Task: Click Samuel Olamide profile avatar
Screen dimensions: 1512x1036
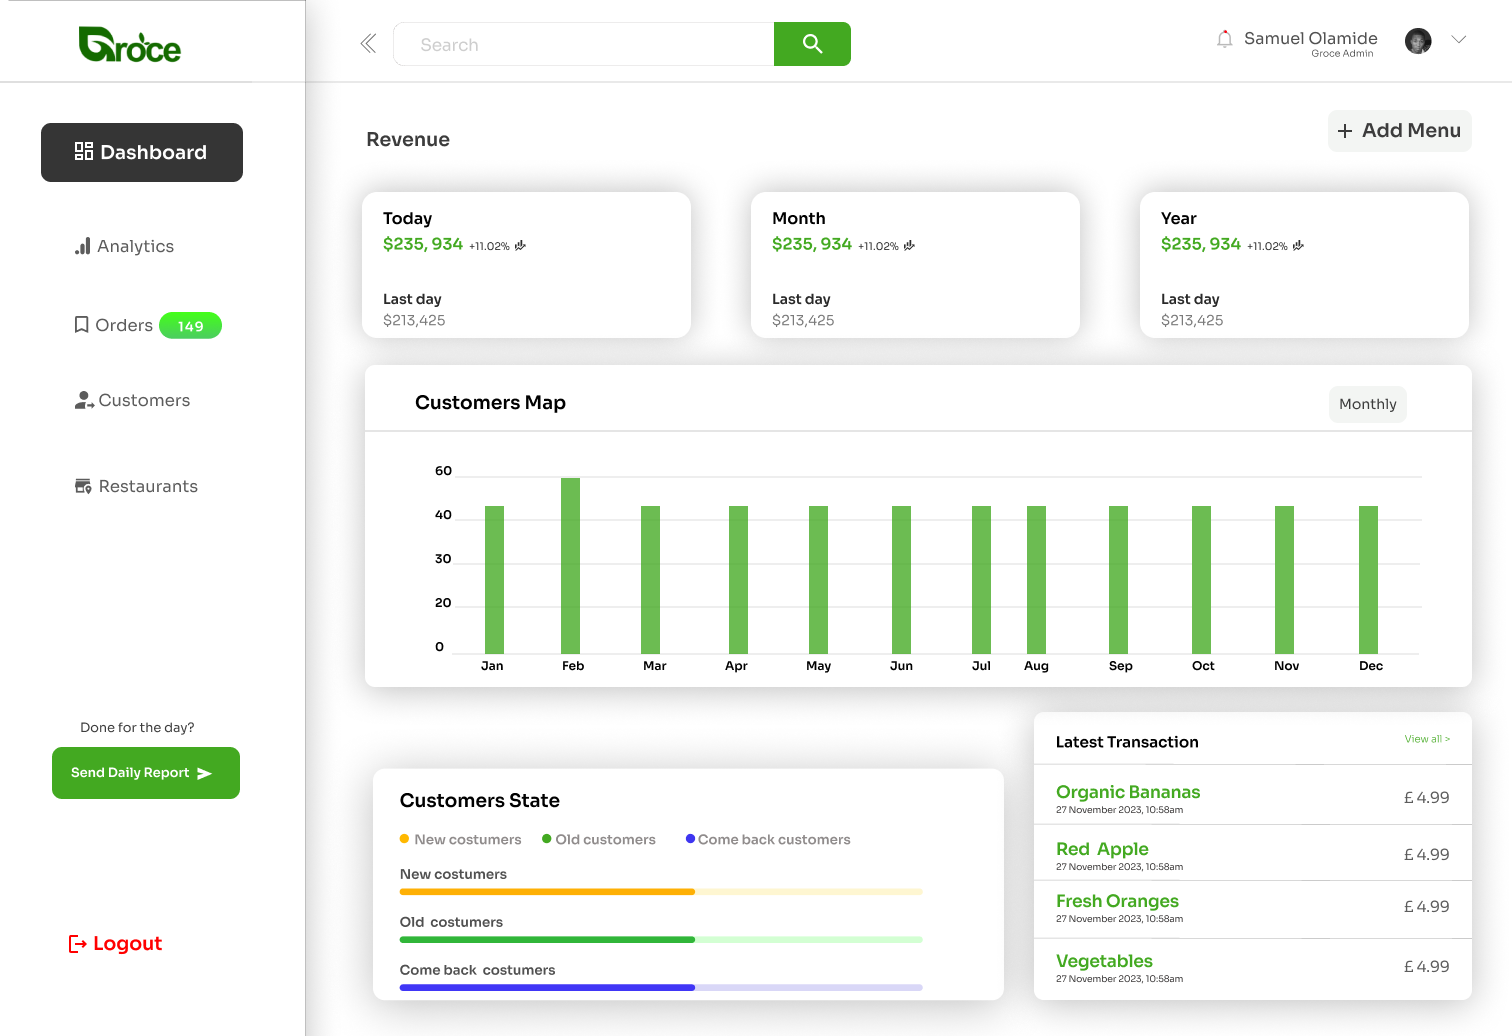Action: coord(1417,41)
